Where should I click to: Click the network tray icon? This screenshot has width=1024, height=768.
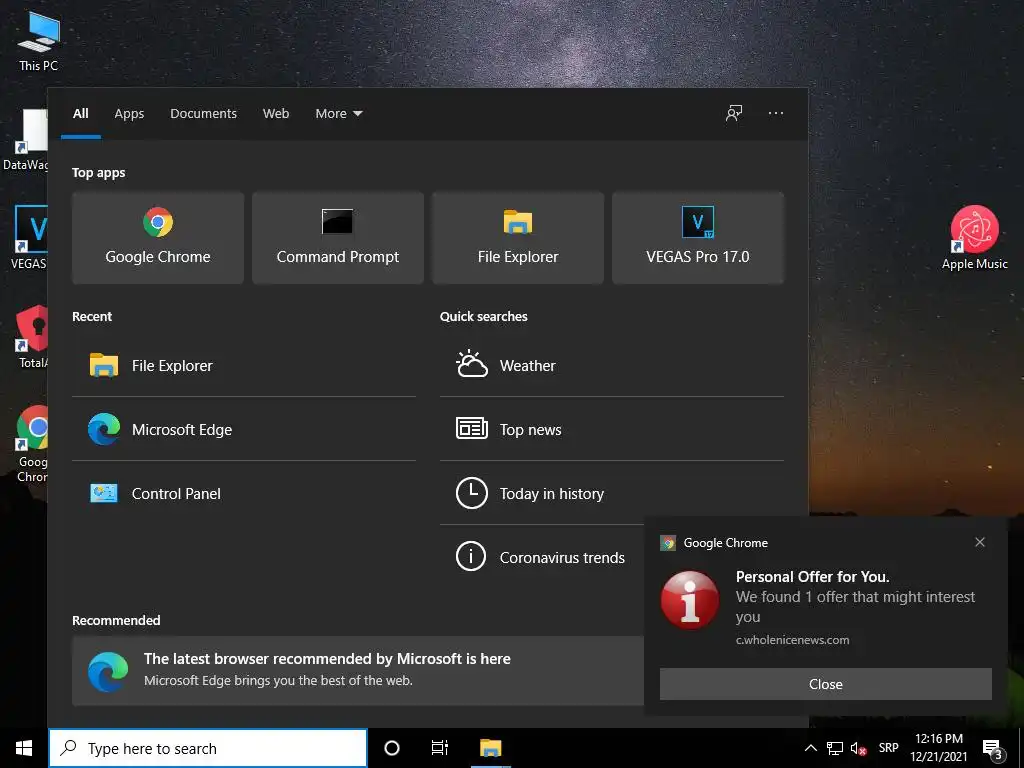835,748
